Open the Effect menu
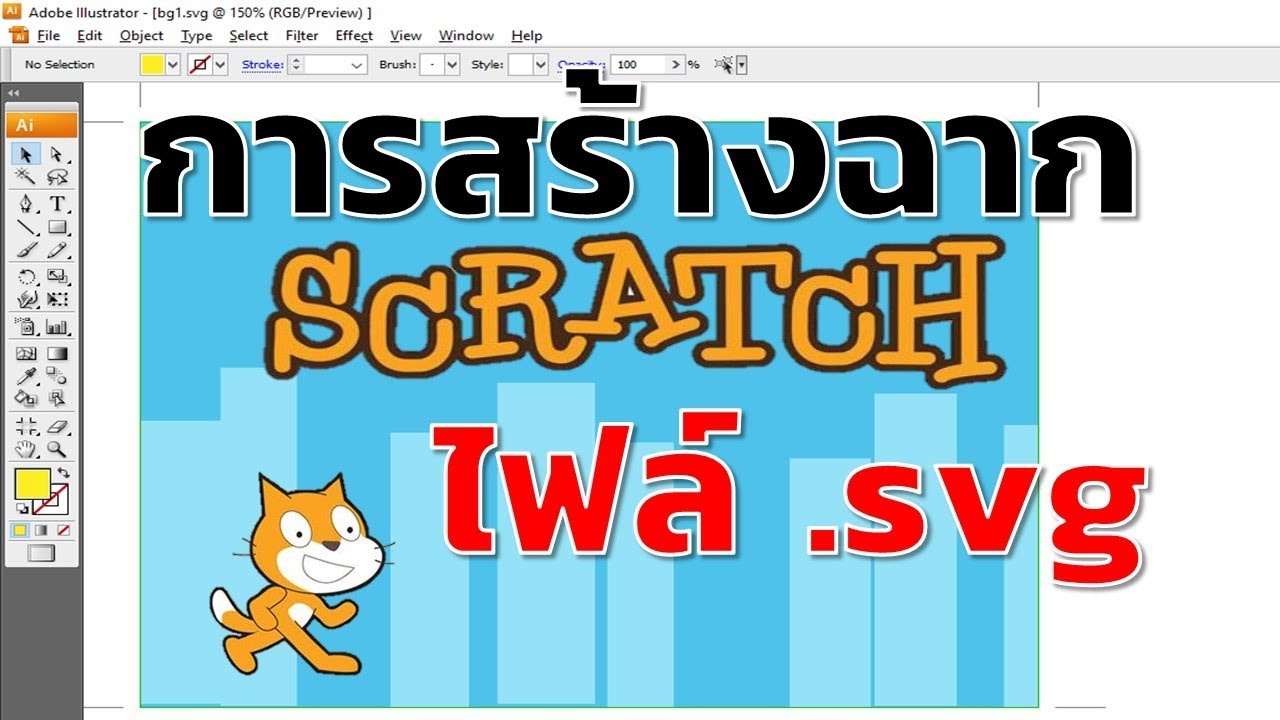This screenshot has width=1280, height=720. tap(354, 35)
